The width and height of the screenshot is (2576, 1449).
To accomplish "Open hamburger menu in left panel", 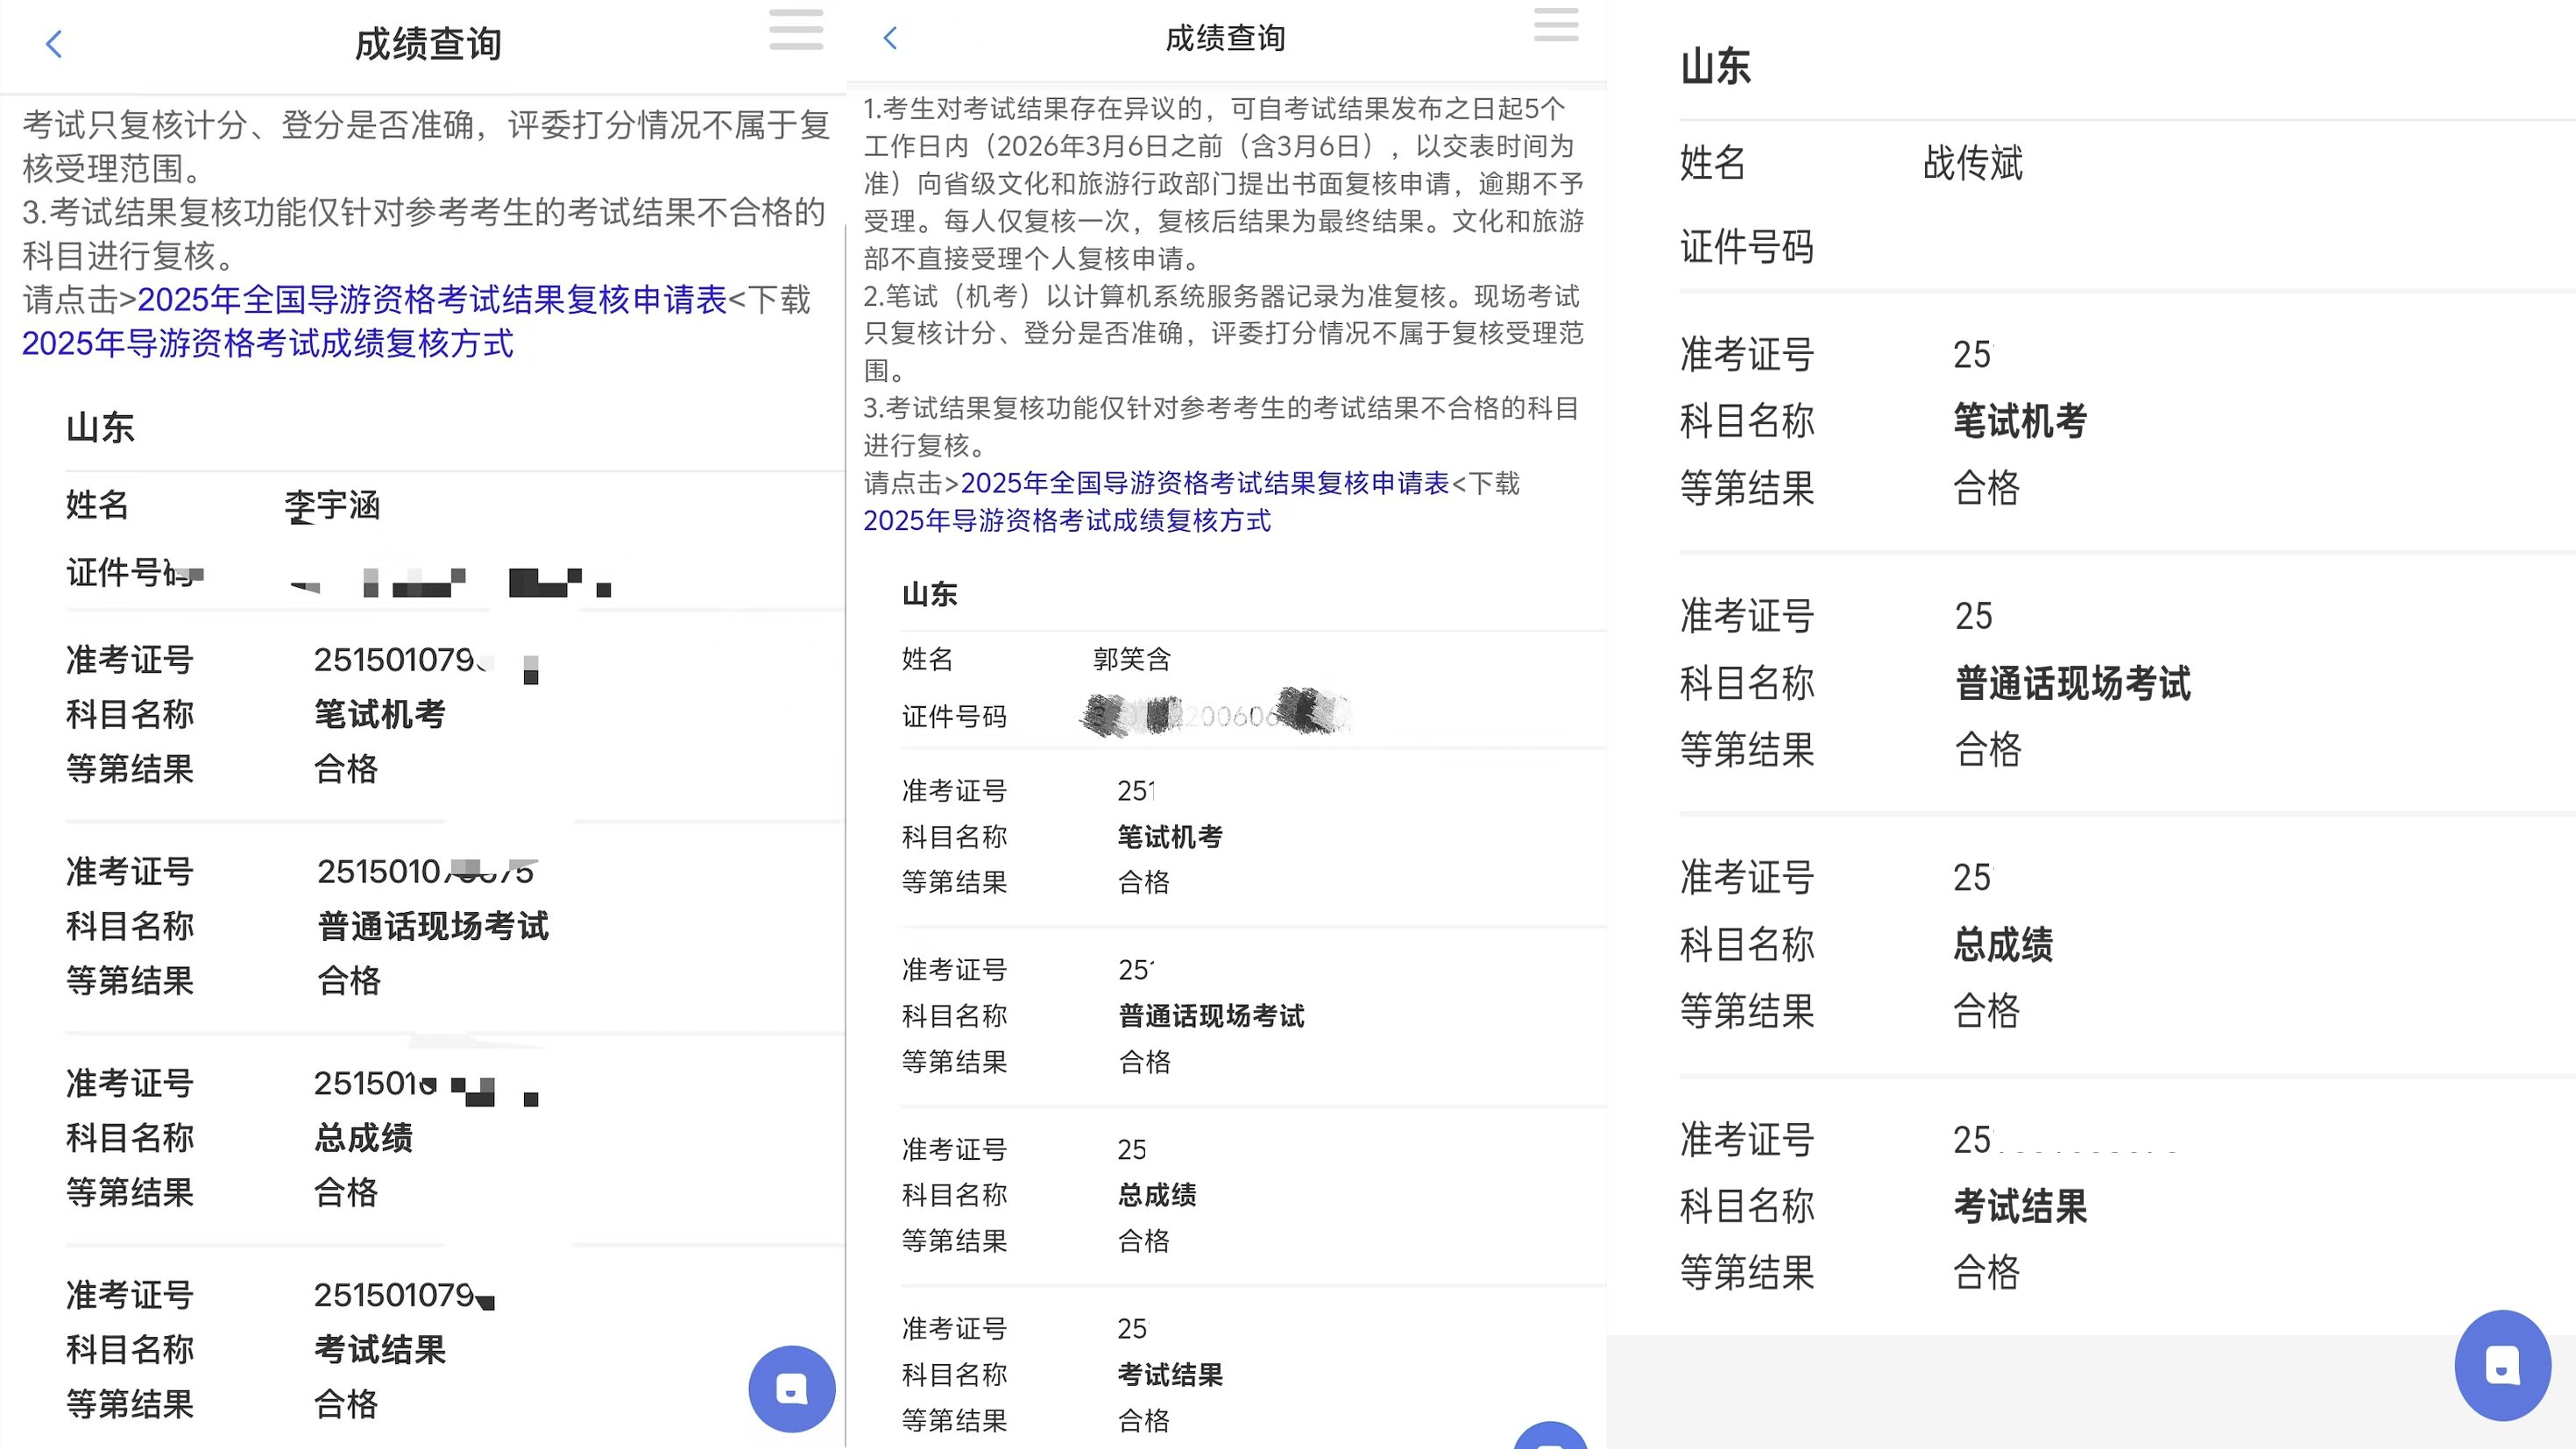I will coord(796,29).
